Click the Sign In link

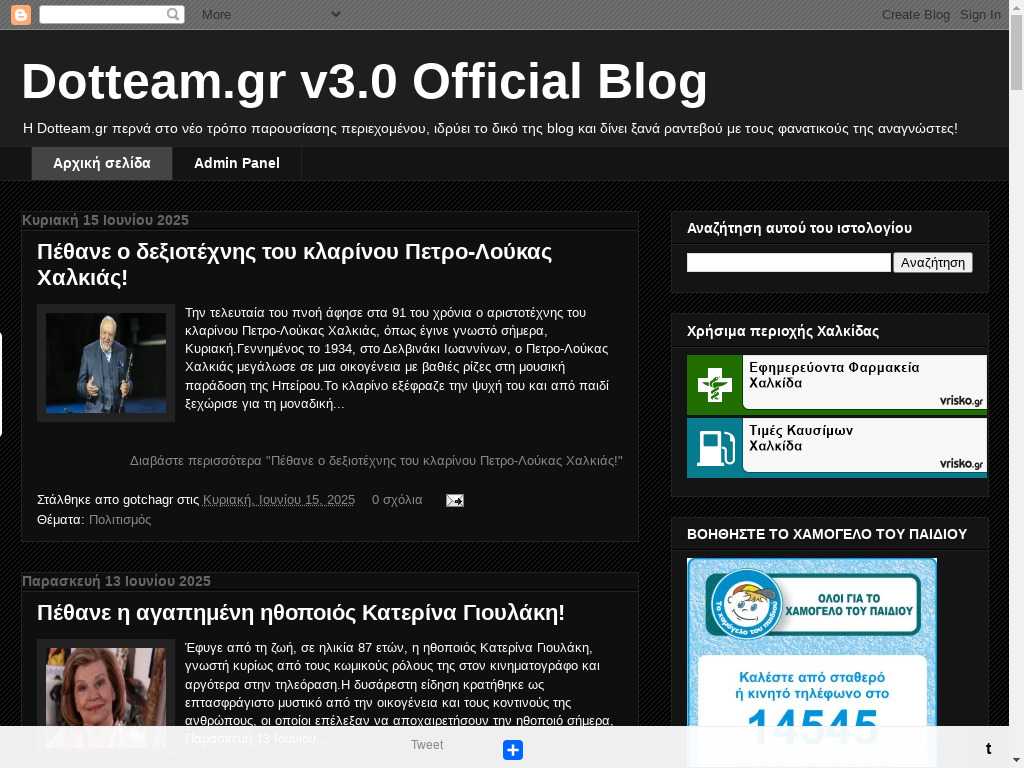[980, 14]
